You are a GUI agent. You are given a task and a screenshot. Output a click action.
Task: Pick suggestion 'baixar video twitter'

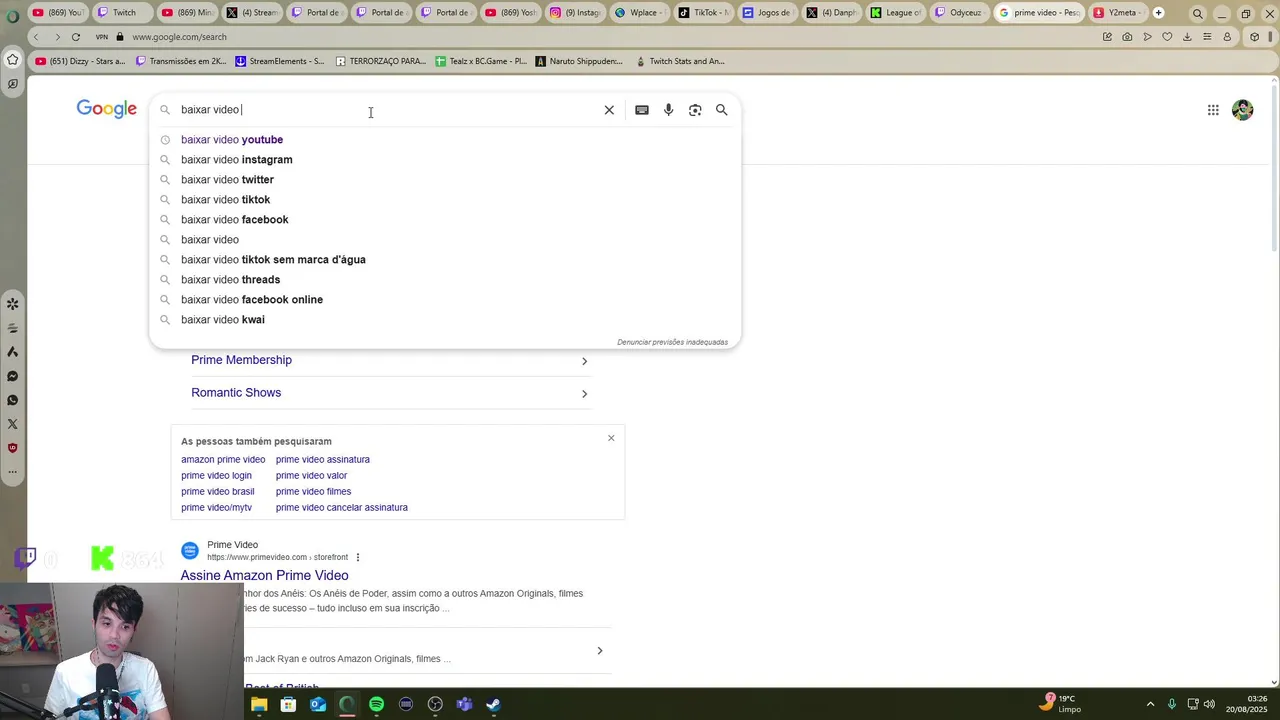(x=445, y=180)
